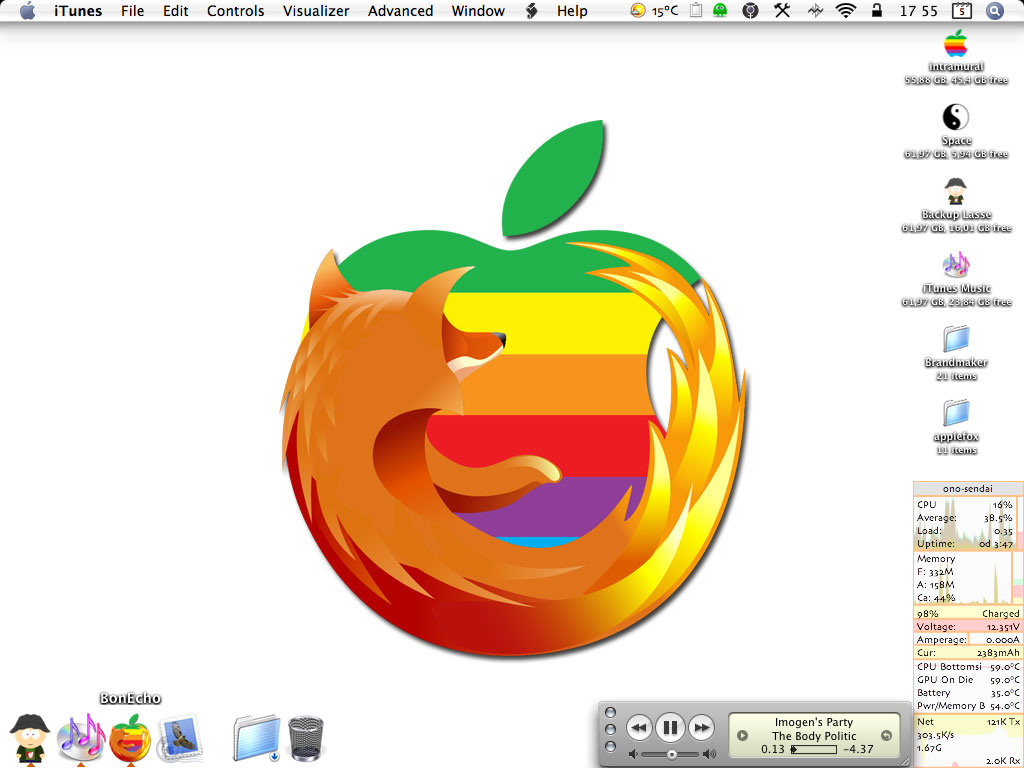Click the padlock menu bar icon
The image size is (1024, 768).
tap(877, 10)
